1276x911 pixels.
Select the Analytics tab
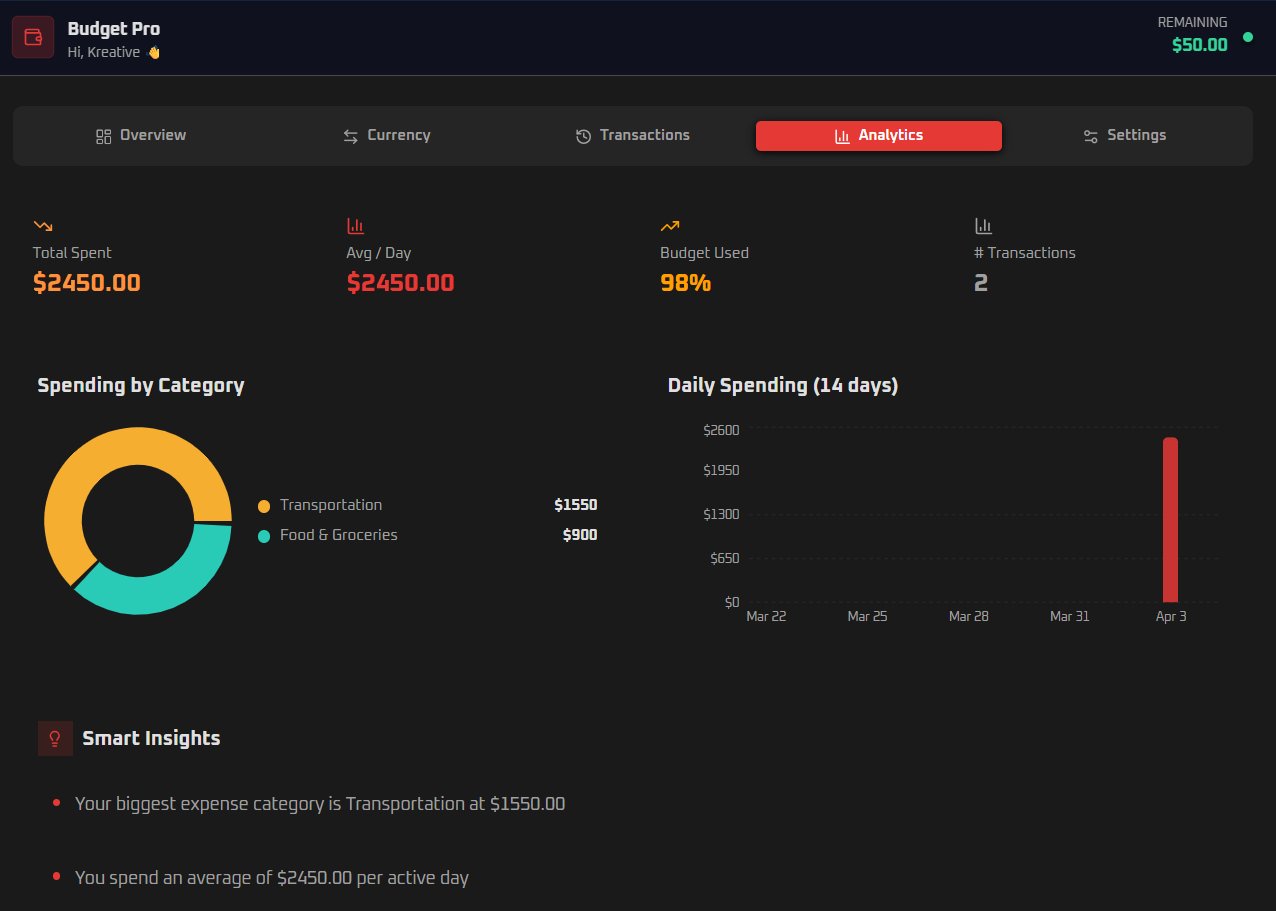[x=879, y=136]
